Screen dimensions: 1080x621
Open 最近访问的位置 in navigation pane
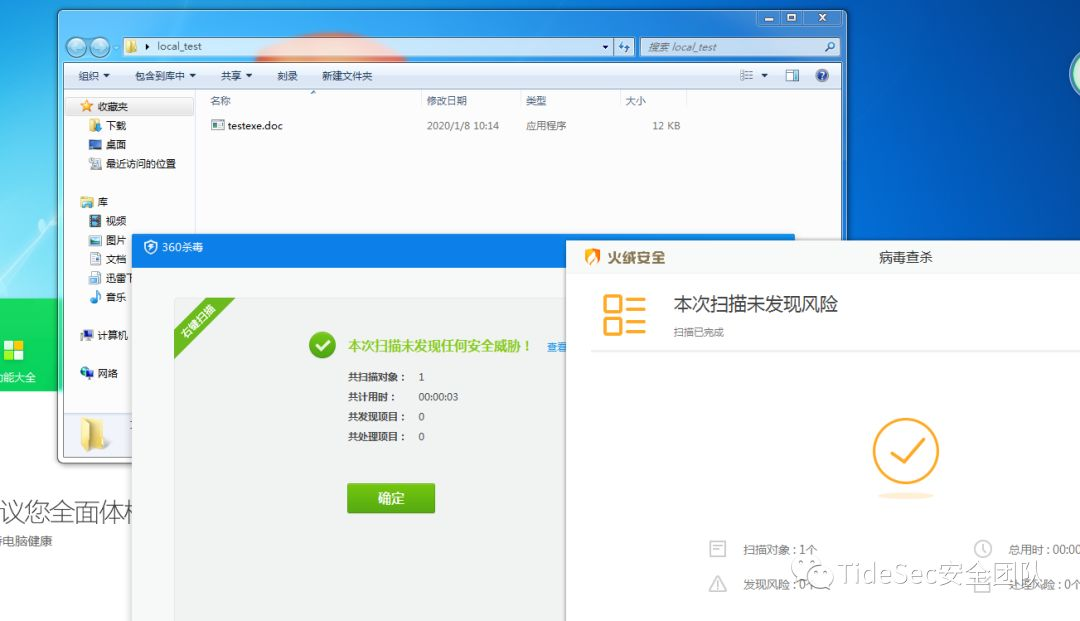(141, 163)
